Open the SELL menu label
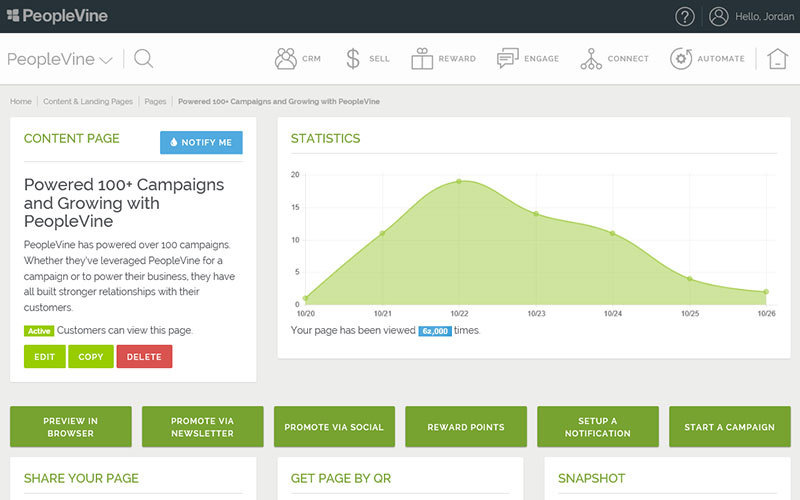The image size is (800, 500). tap(379, 59)
